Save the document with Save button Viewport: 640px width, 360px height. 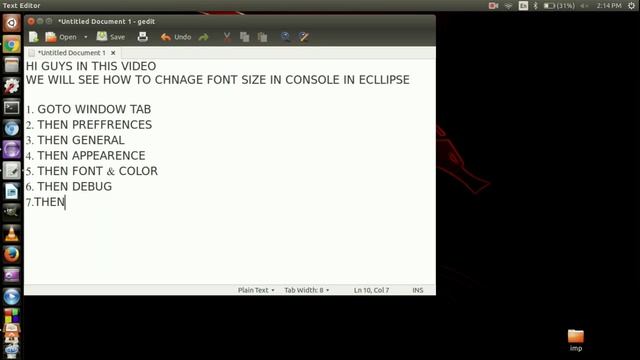click(111, 37)
